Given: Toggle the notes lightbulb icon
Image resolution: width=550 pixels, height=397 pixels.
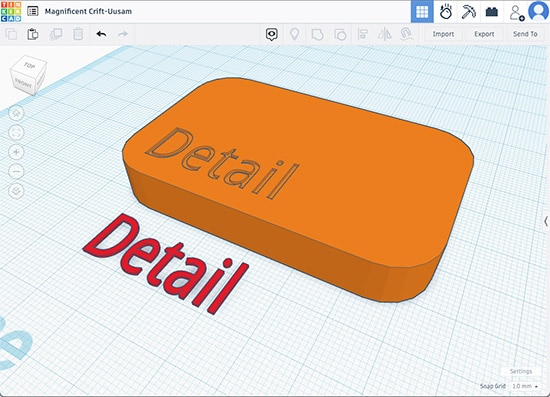Looking at the screenshot, I should (295, 34).
